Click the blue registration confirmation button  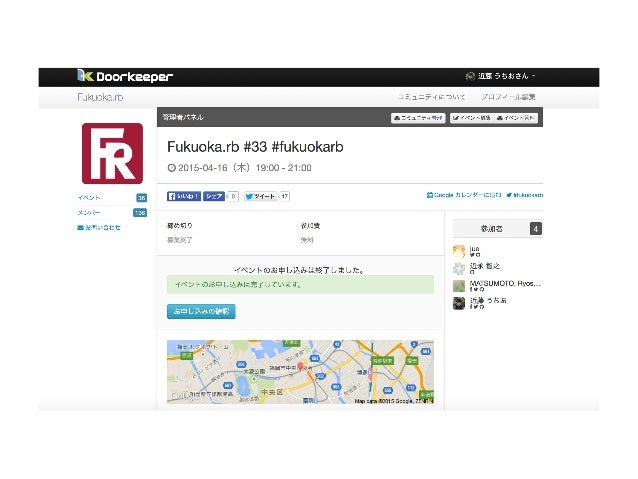point(201,311)
